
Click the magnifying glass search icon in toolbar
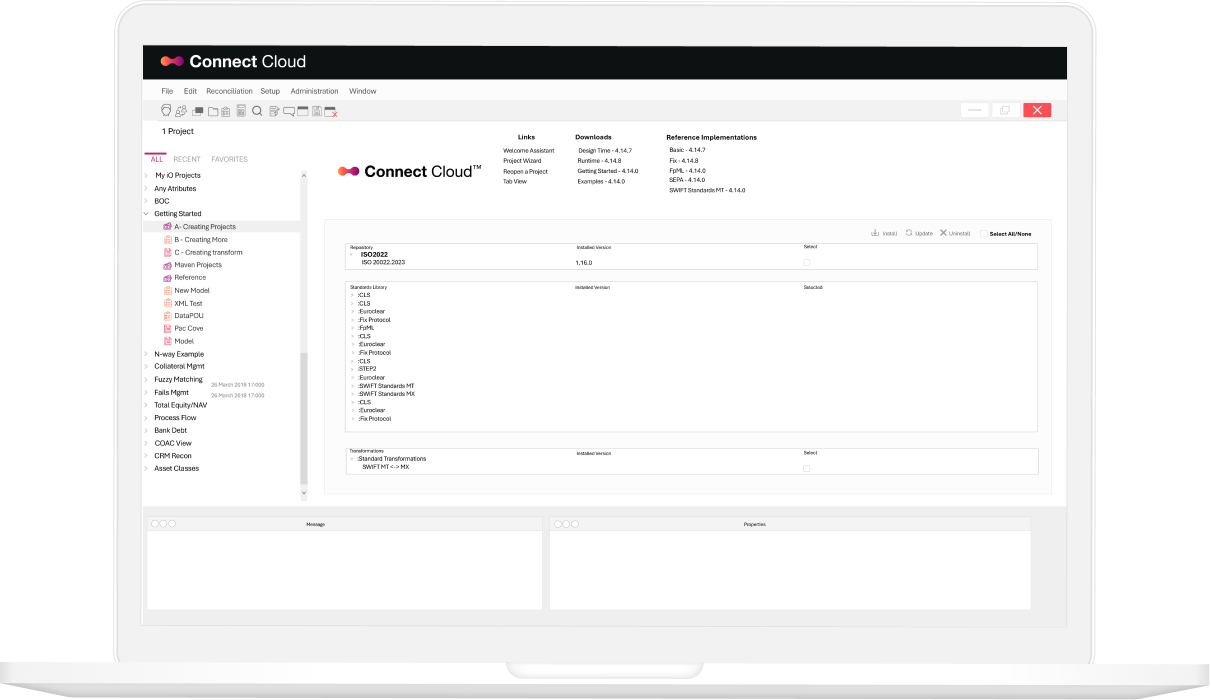tap(257, 111)
